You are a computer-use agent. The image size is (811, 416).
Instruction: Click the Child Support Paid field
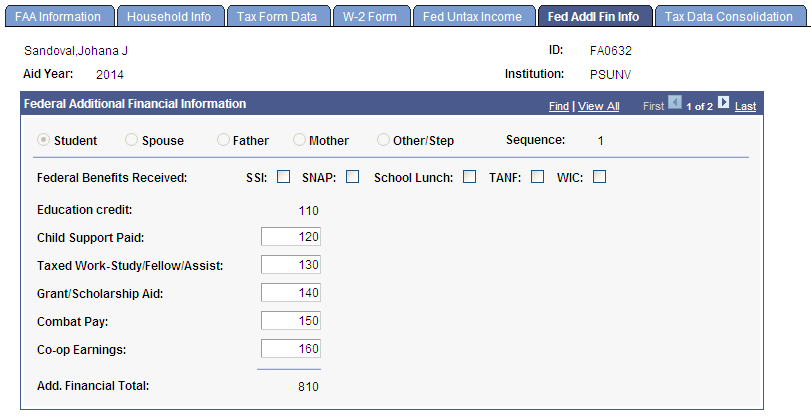pyautogui.click(x=291, y=237)
